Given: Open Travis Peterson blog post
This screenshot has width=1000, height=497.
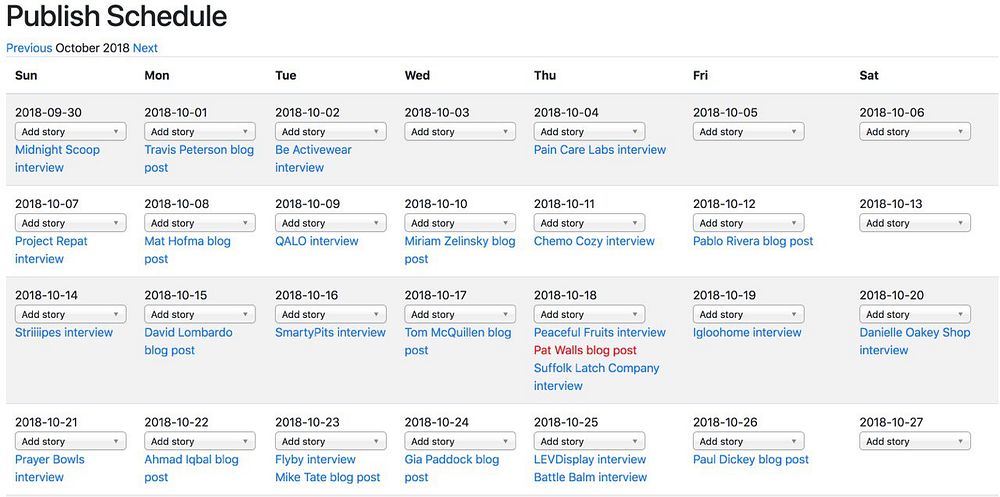Looking at the screenshot, I should click(199, 159).
